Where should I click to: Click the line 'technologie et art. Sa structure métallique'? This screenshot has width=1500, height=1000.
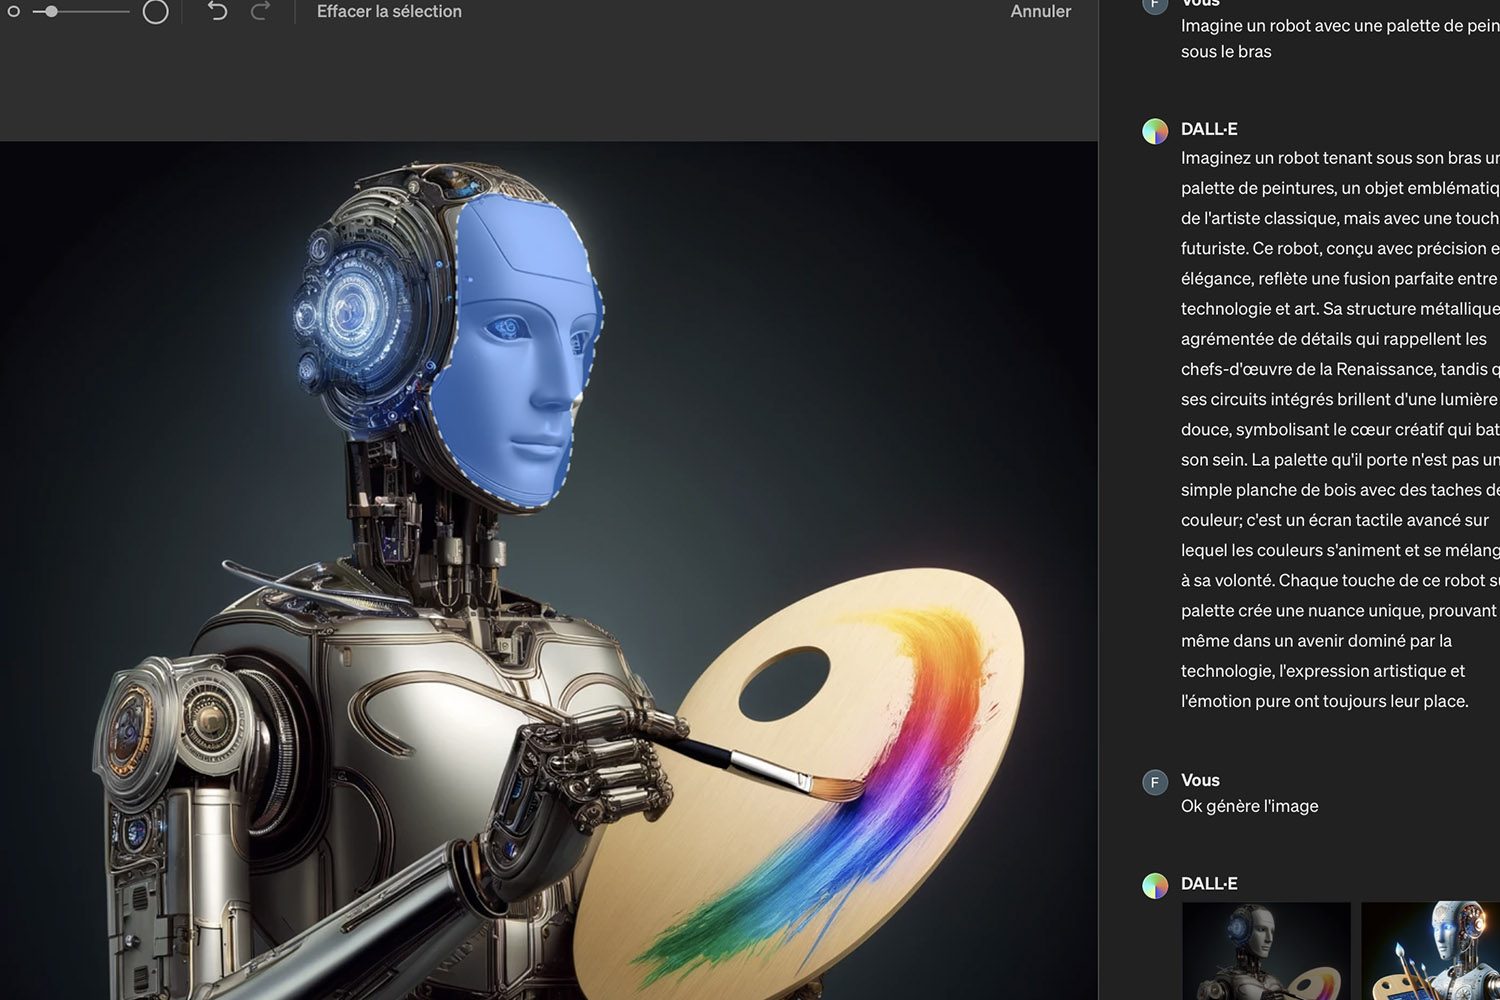(1340, 309)
